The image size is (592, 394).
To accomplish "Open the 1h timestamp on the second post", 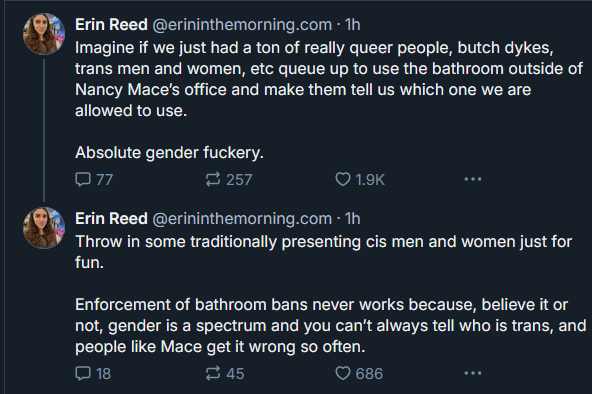I will pos(352,219).
